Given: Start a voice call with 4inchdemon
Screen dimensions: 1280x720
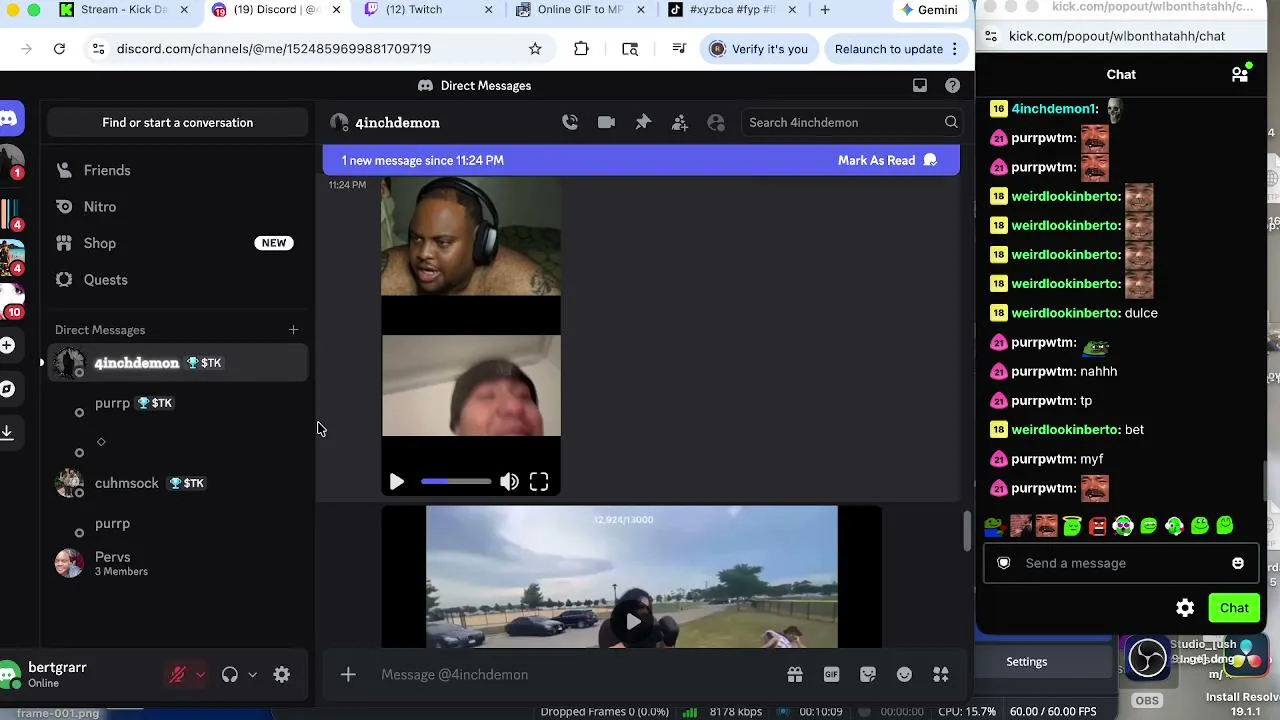Looking at the screenshot, I should pos(570,122).
